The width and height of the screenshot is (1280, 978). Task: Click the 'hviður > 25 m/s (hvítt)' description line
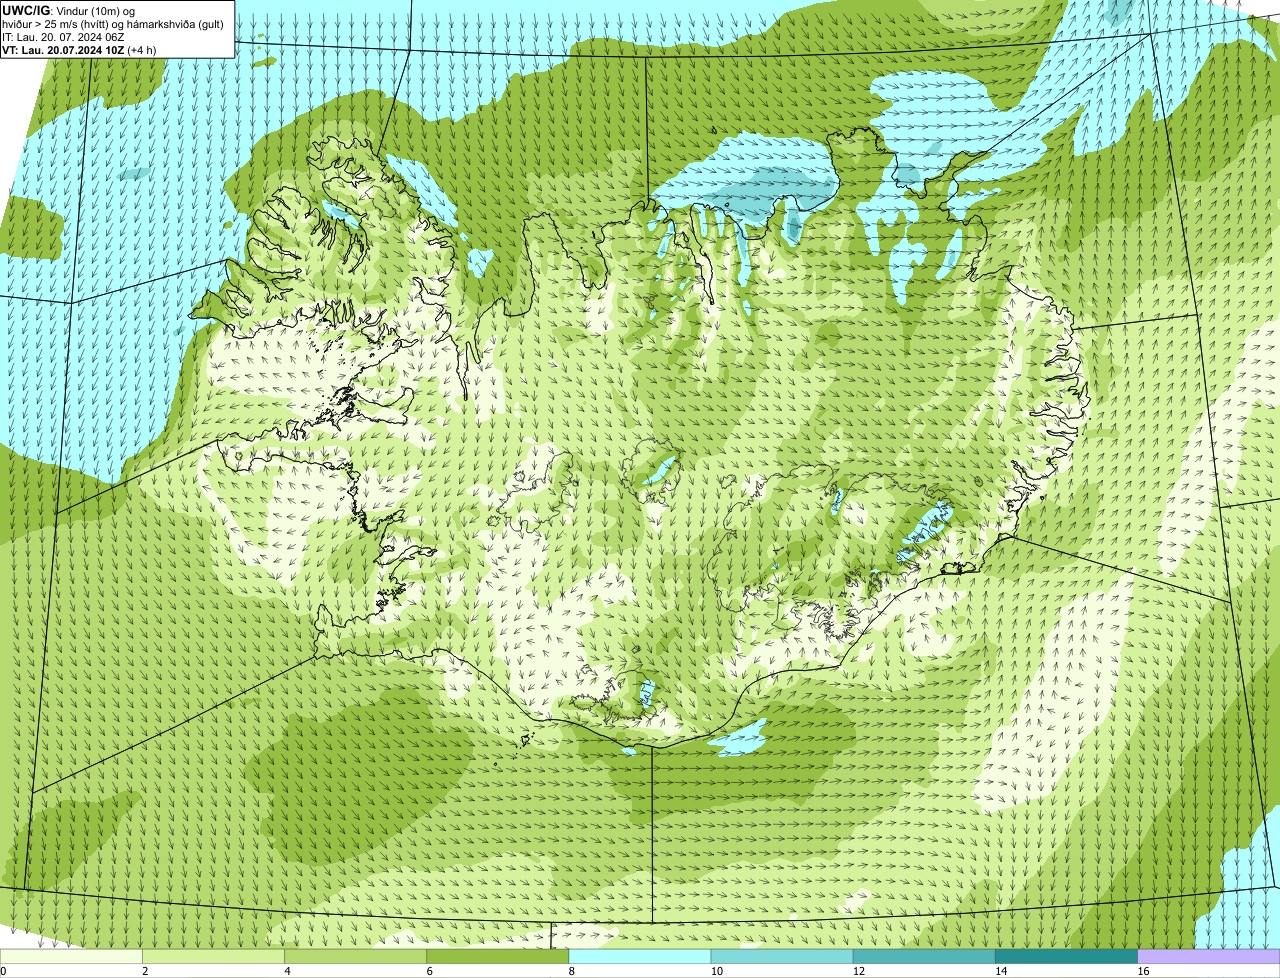pyautogui.click(x=113, y=23)
